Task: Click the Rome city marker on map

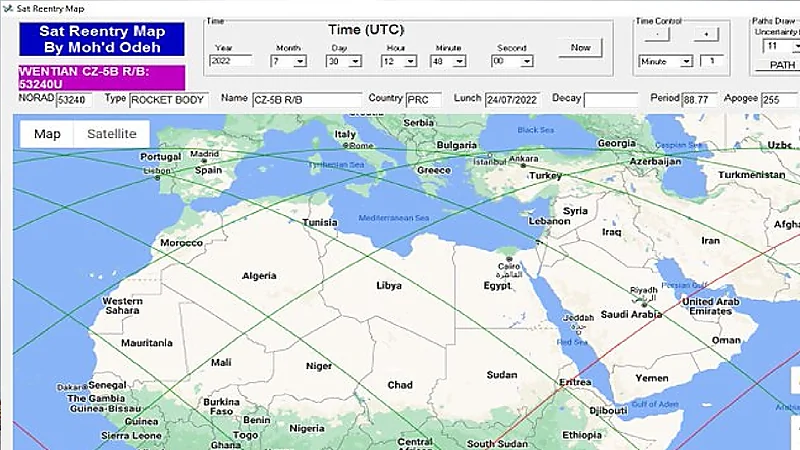Action: point(345,145)
